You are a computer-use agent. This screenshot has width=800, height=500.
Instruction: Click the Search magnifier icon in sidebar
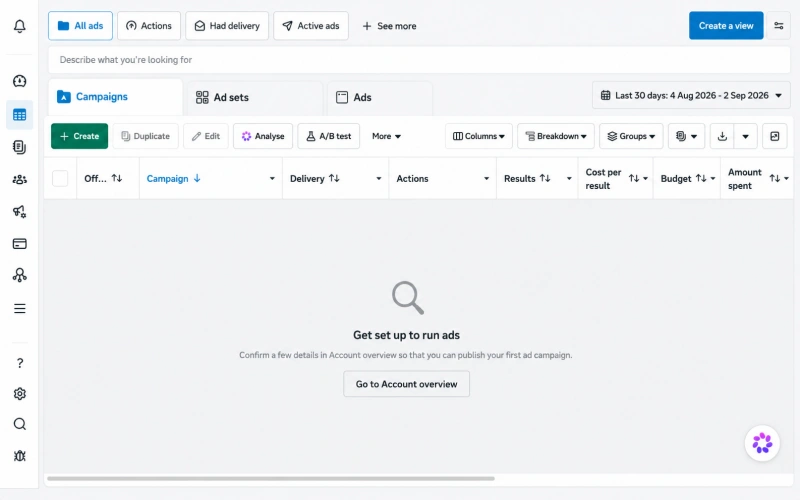[x=19, y=424]
